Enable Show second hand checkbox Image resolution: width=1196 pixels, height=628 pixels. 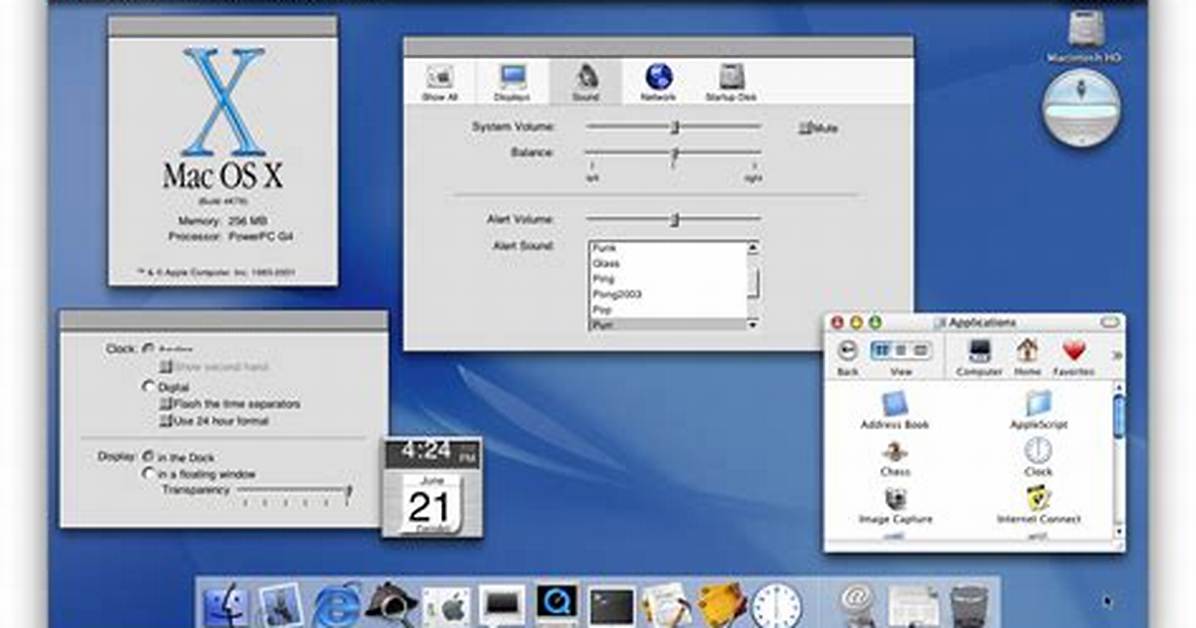point(166,366)
